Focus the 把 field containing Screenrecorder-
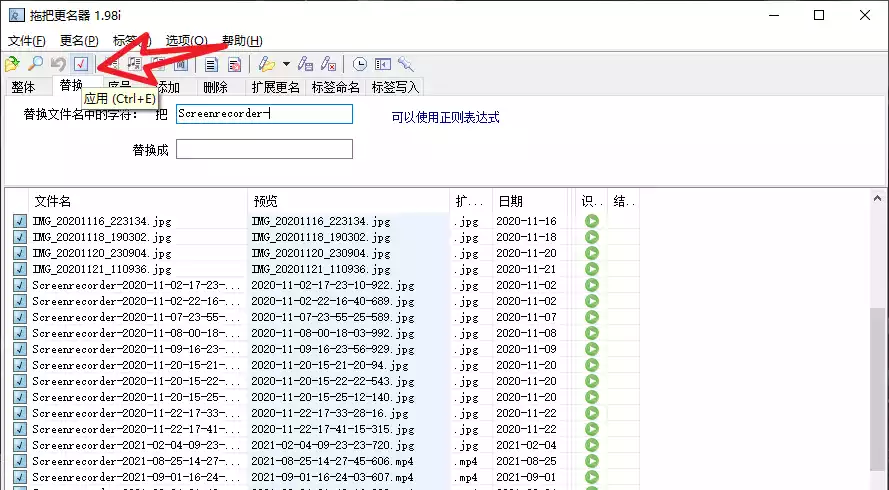The height and width of the screenshot is (490, 889). pos(264,113)
